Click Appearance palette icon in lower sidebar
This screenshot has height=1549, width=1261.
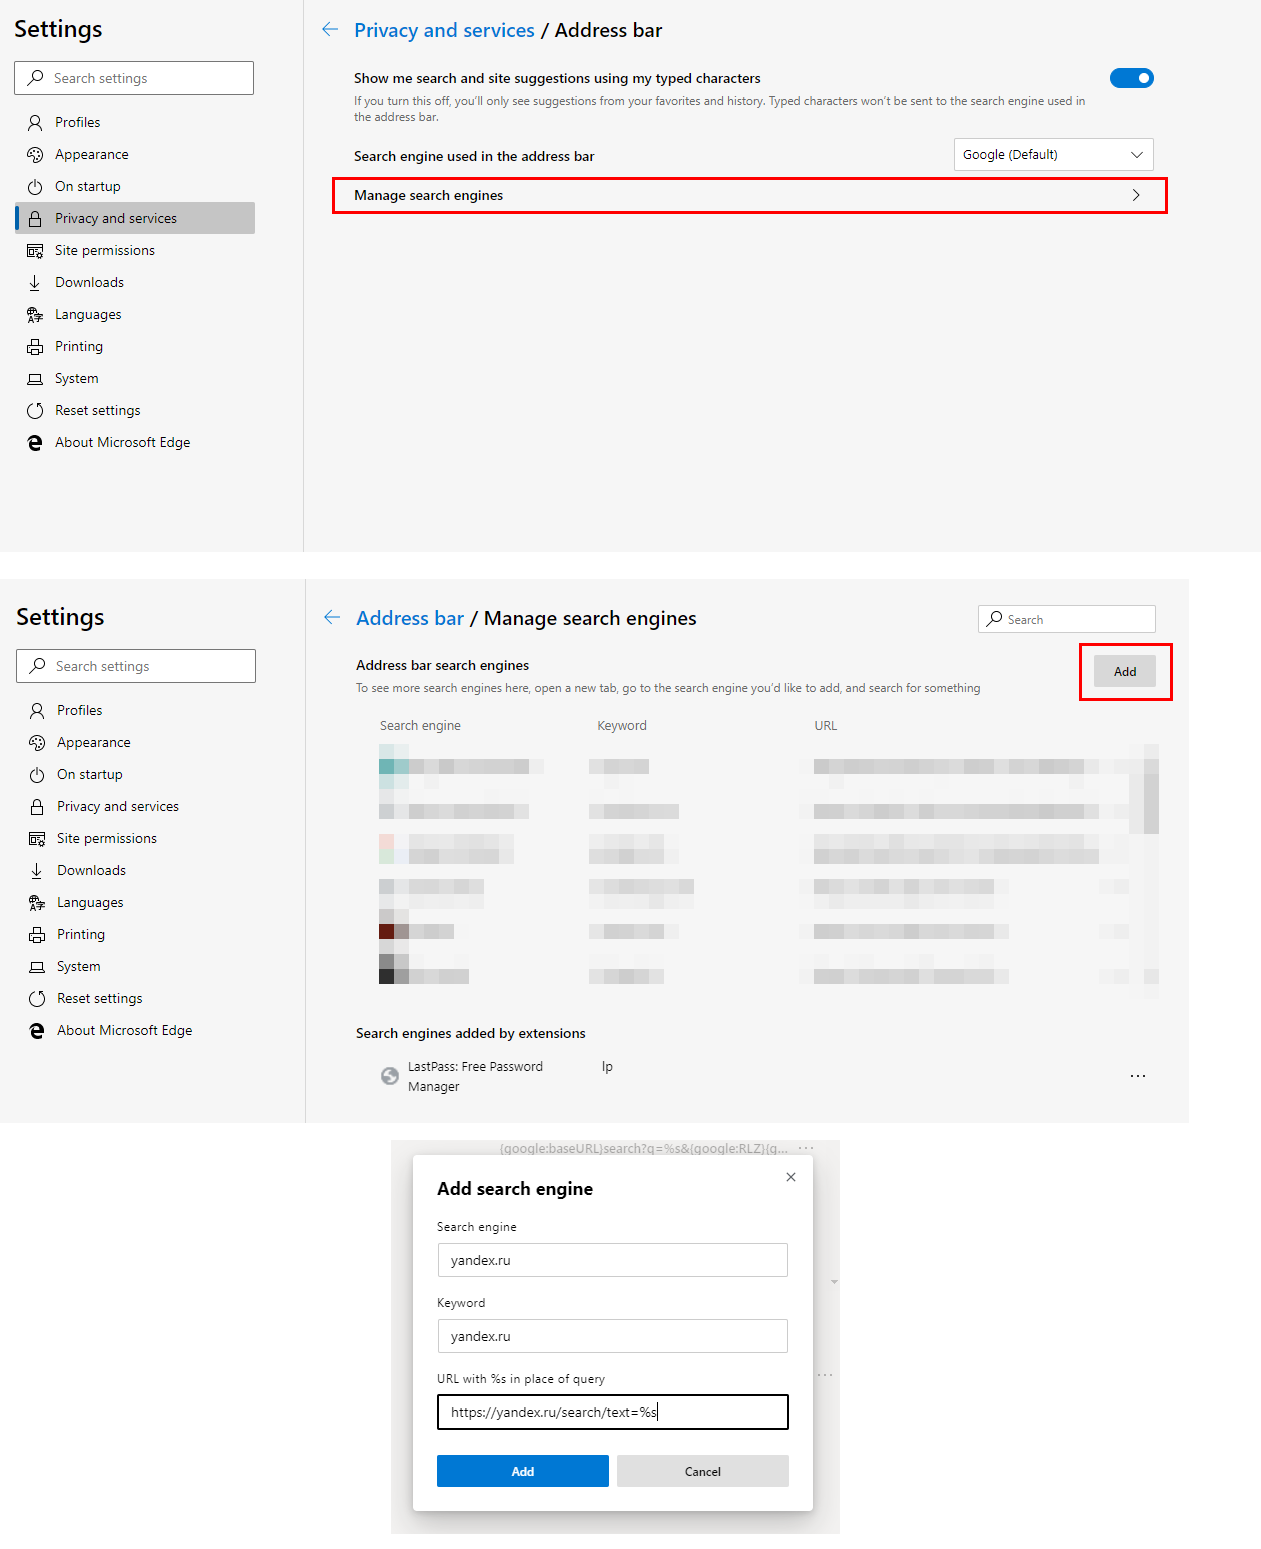point(37,742)
